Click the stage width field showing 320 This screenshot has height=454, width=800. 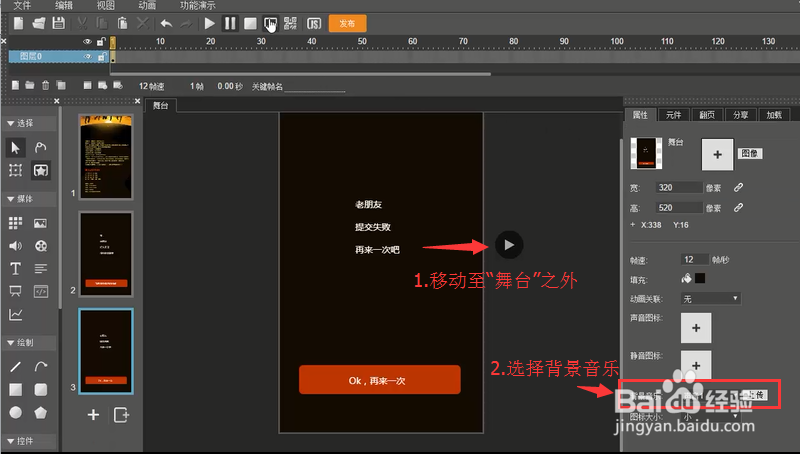pyautogui.click(x=679, y=188)
